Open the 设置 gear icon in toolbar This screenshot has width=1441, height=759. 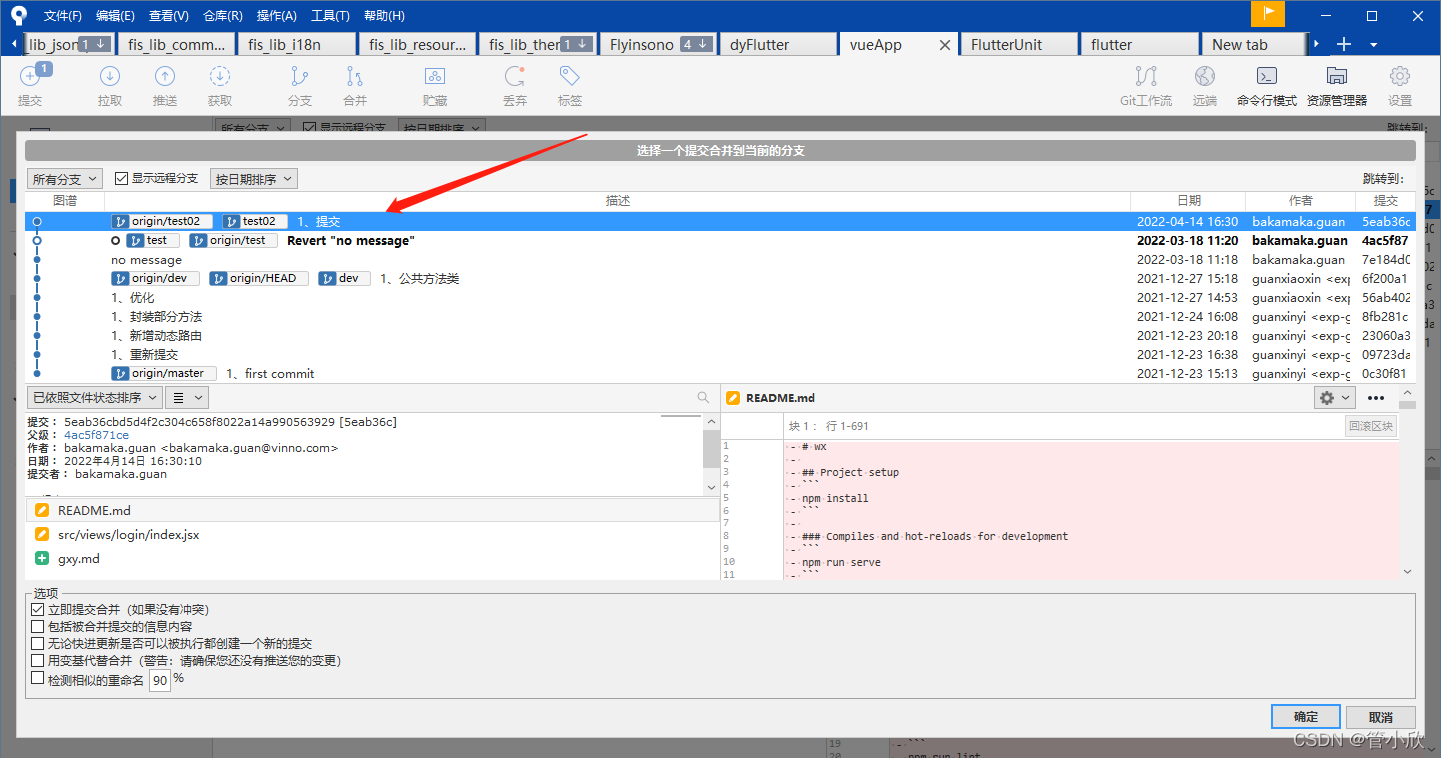1400,77
